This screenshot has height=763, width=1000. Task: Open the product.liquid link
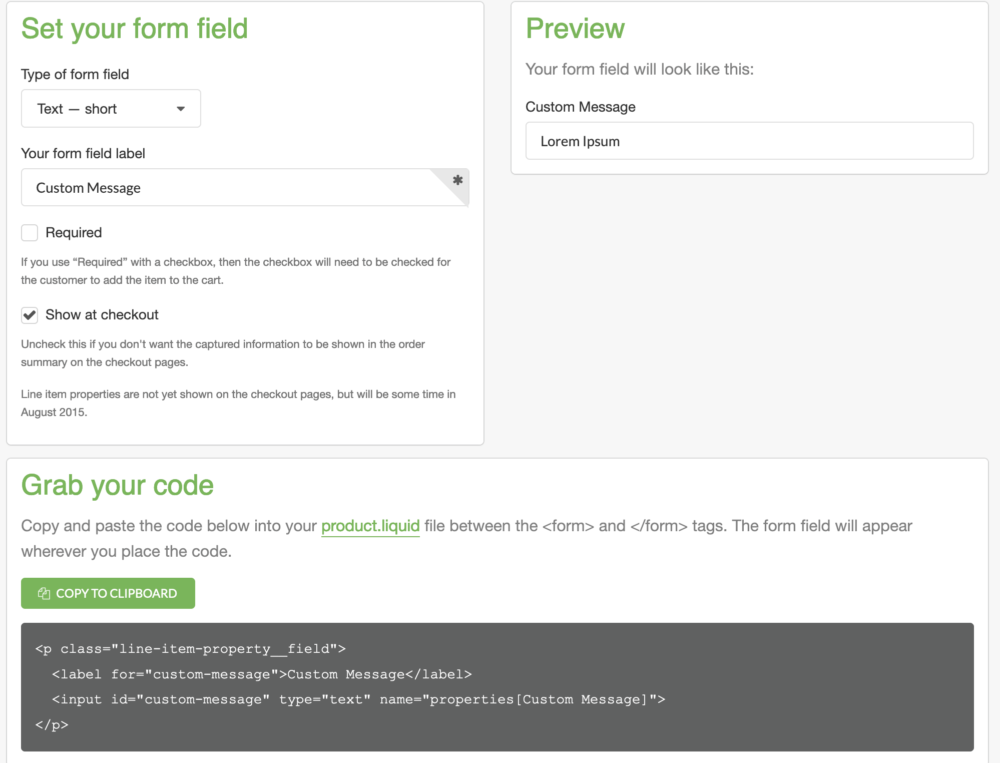[x=371, y=526]
